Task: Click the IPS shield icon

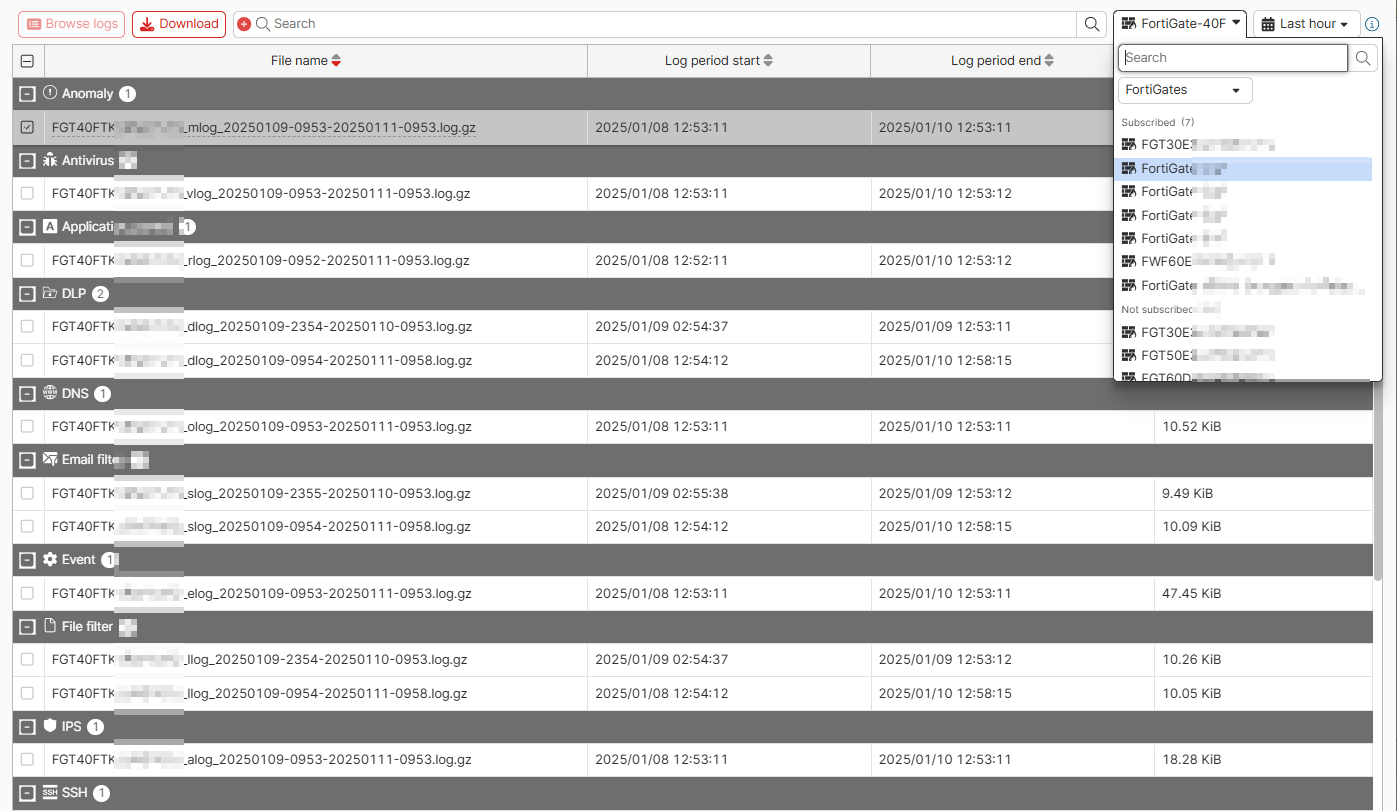Action: pyautogui.click(x=49, y=727)
